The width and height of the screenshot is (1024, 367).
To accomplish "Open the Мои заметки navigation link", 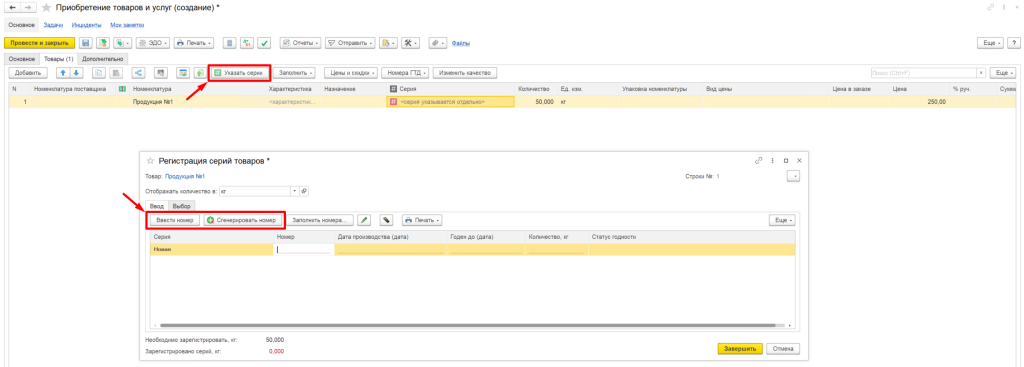I will (127, 25).
